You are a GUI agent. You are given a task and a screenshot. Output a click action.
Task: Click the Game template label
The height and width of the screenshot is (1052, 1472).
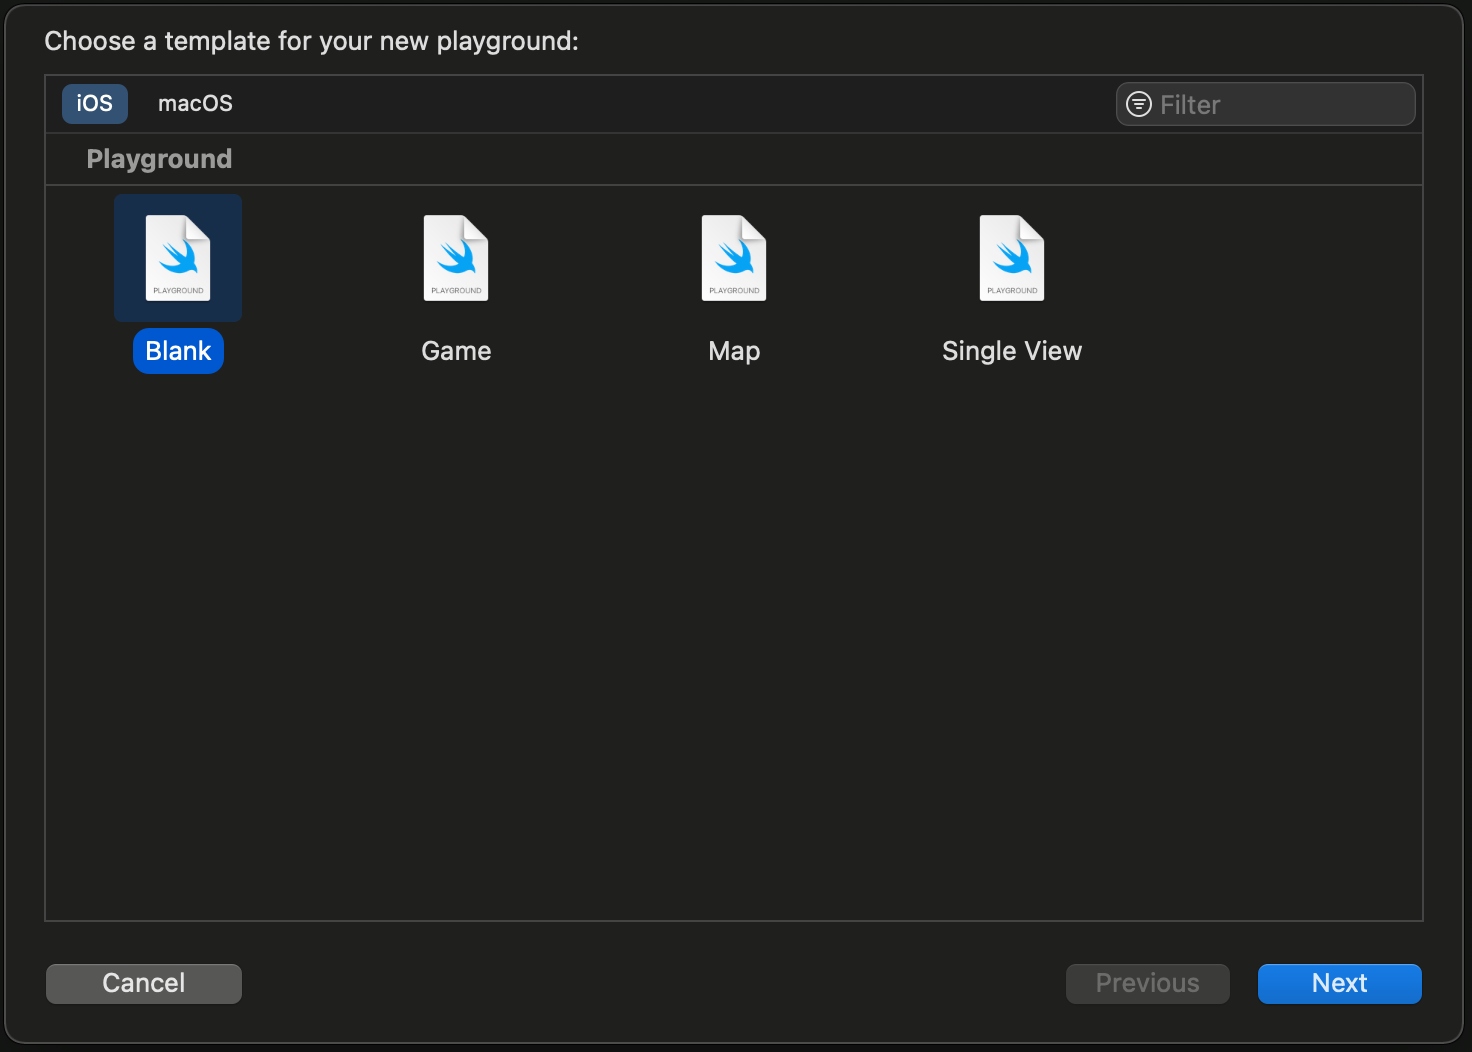tap(456, 351)
